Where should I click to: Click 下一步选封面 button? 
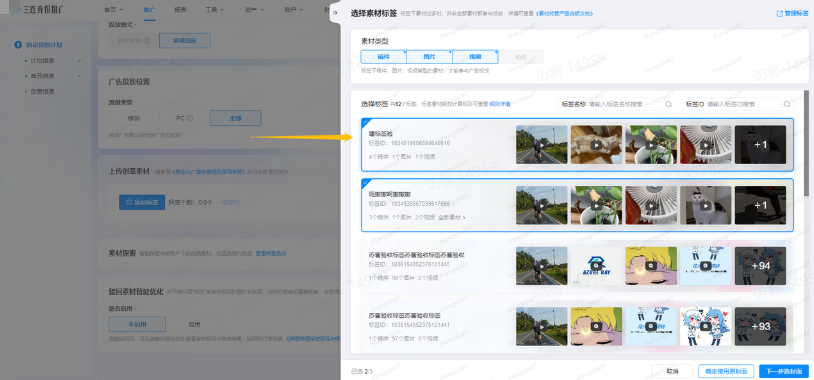784,371
